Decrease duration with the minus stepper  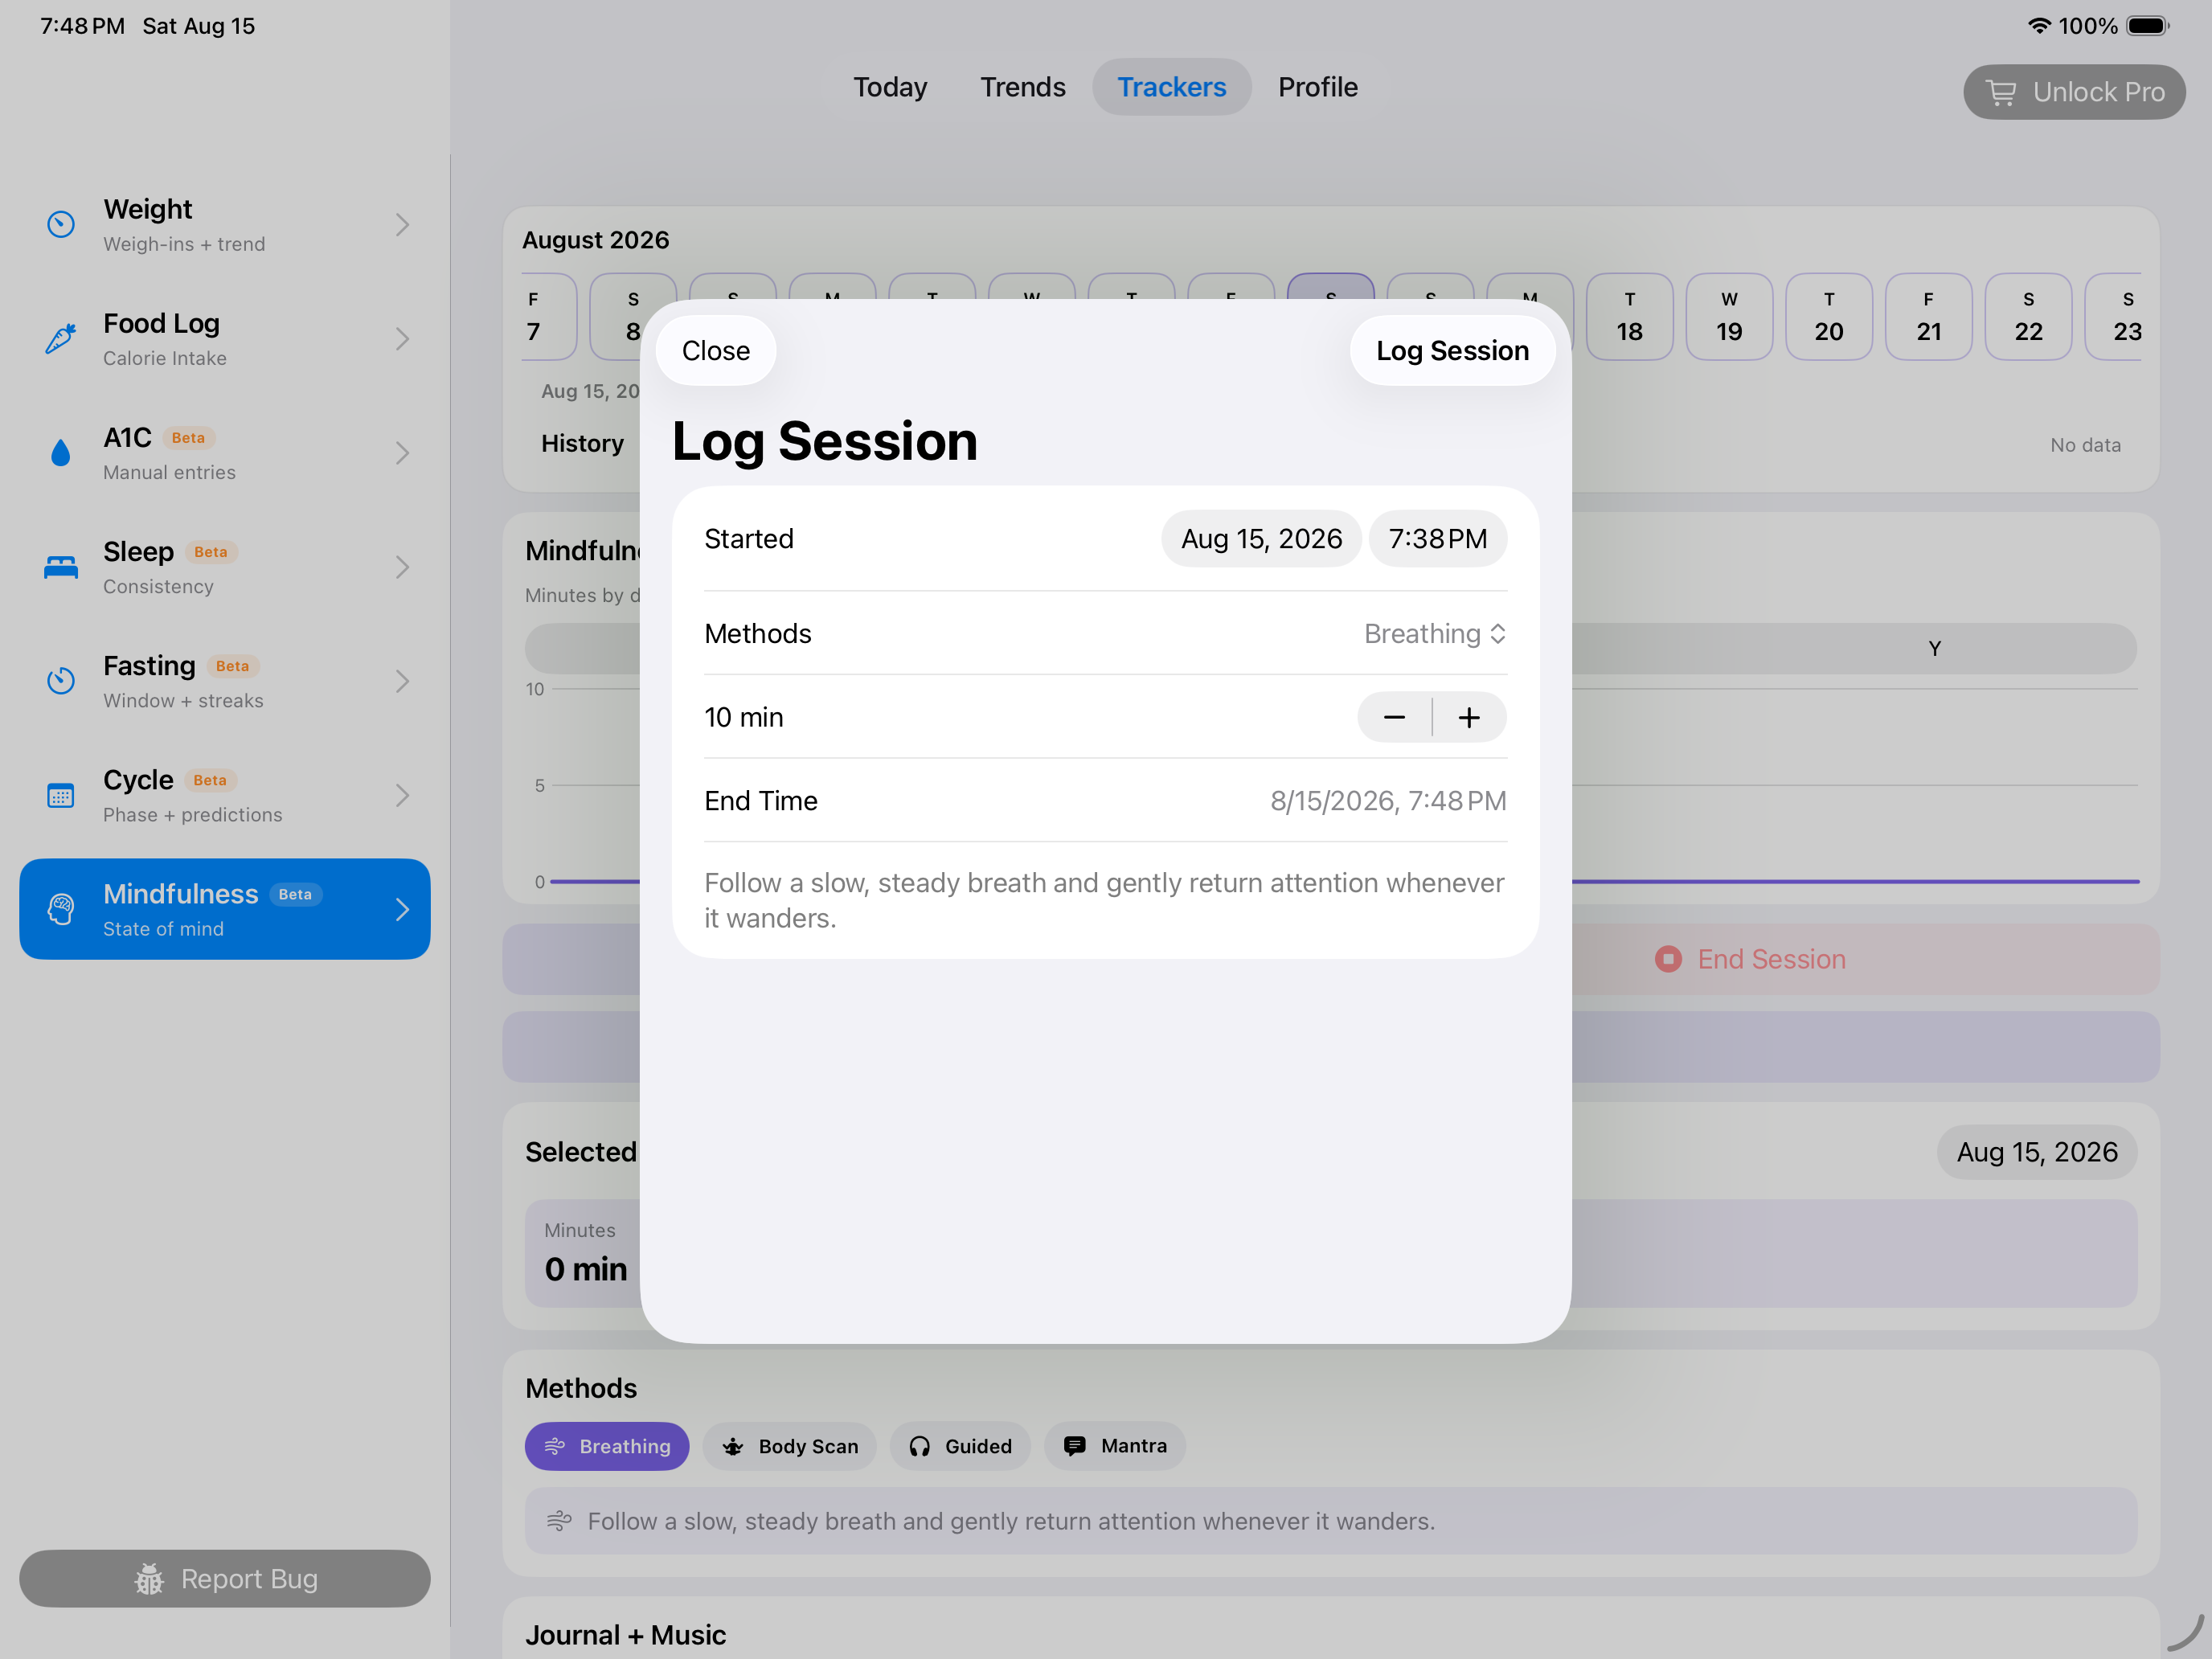(x=1394, y=717)
